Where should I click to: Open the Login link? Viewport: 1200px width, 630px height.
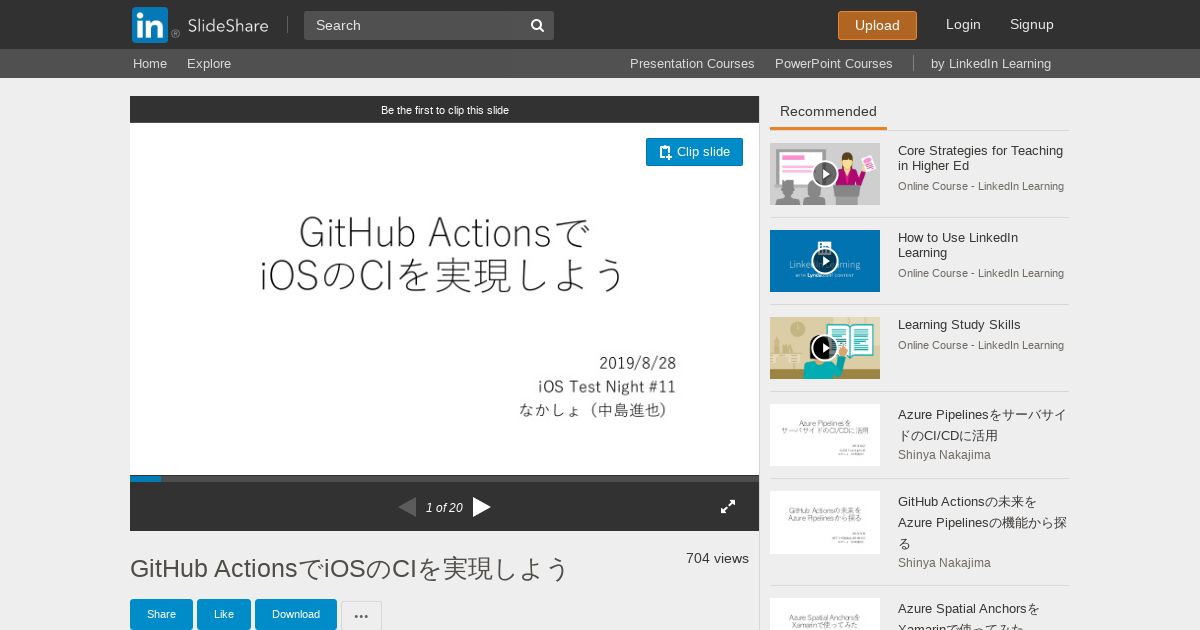click(x=963, y=24)
